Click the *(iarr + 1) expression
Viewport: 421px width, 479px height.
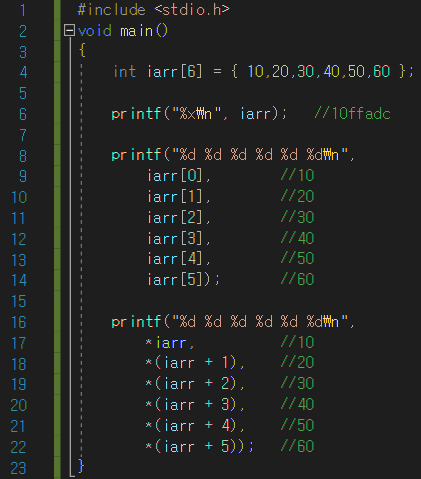click(191, 363)
